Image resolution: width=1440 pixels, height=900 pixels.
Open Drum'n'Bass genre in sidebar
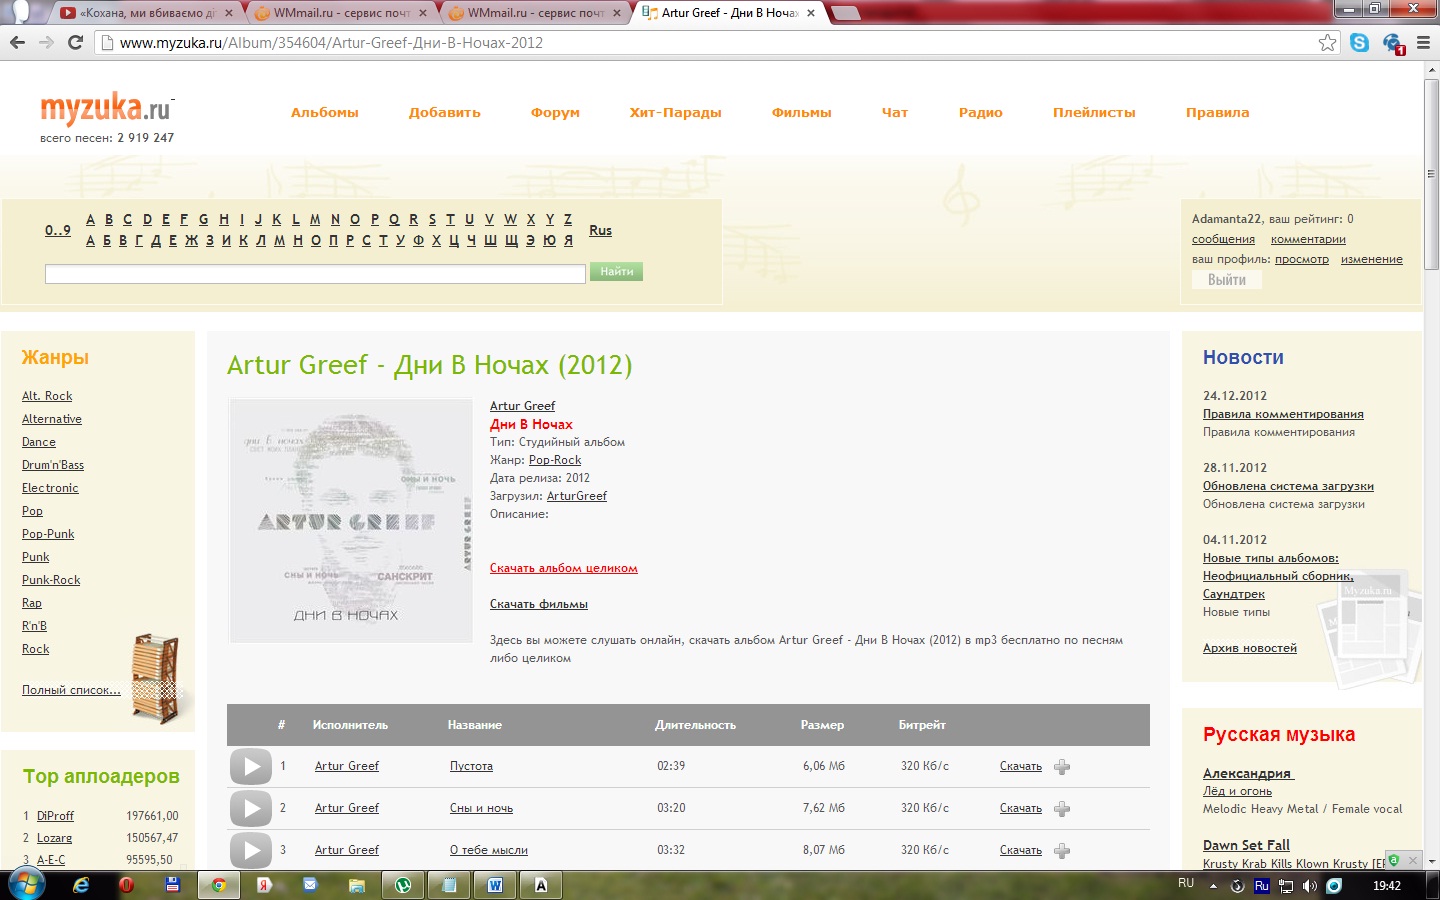click(53, 465)
